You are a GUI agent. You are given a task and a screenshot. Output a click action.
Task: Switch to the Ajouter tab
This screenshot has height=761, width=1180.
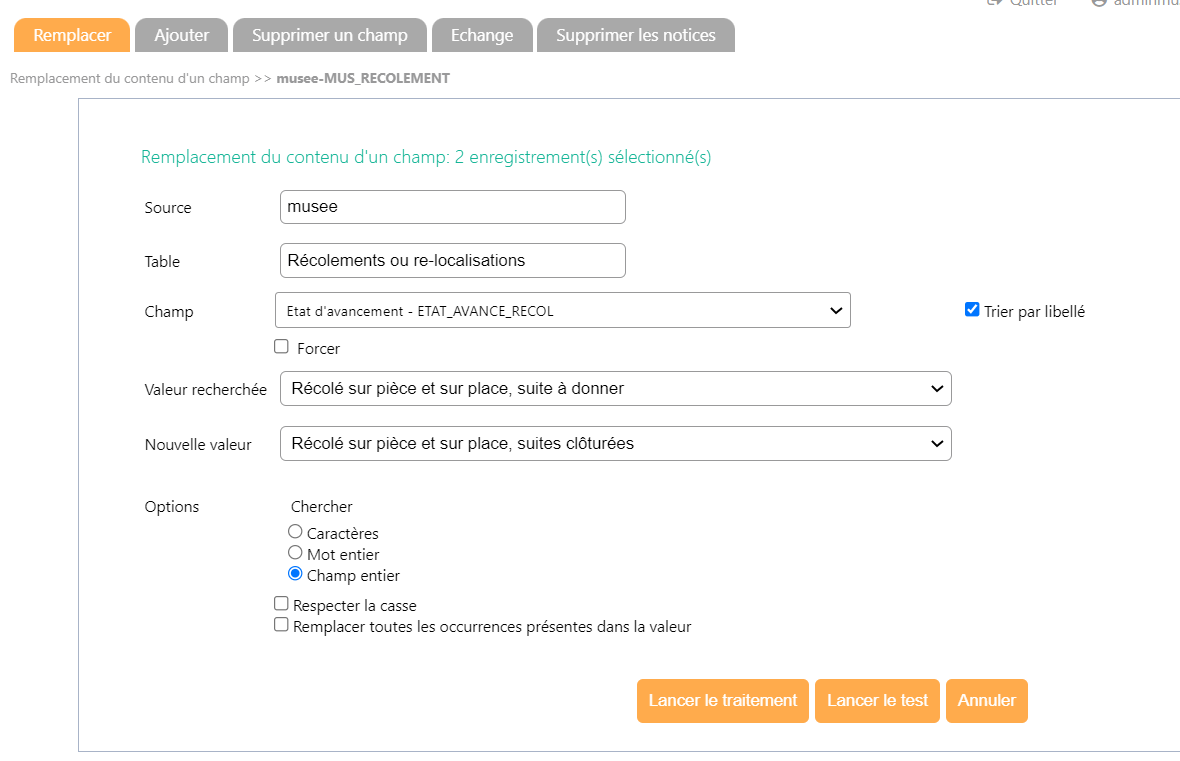click(181, 35)
